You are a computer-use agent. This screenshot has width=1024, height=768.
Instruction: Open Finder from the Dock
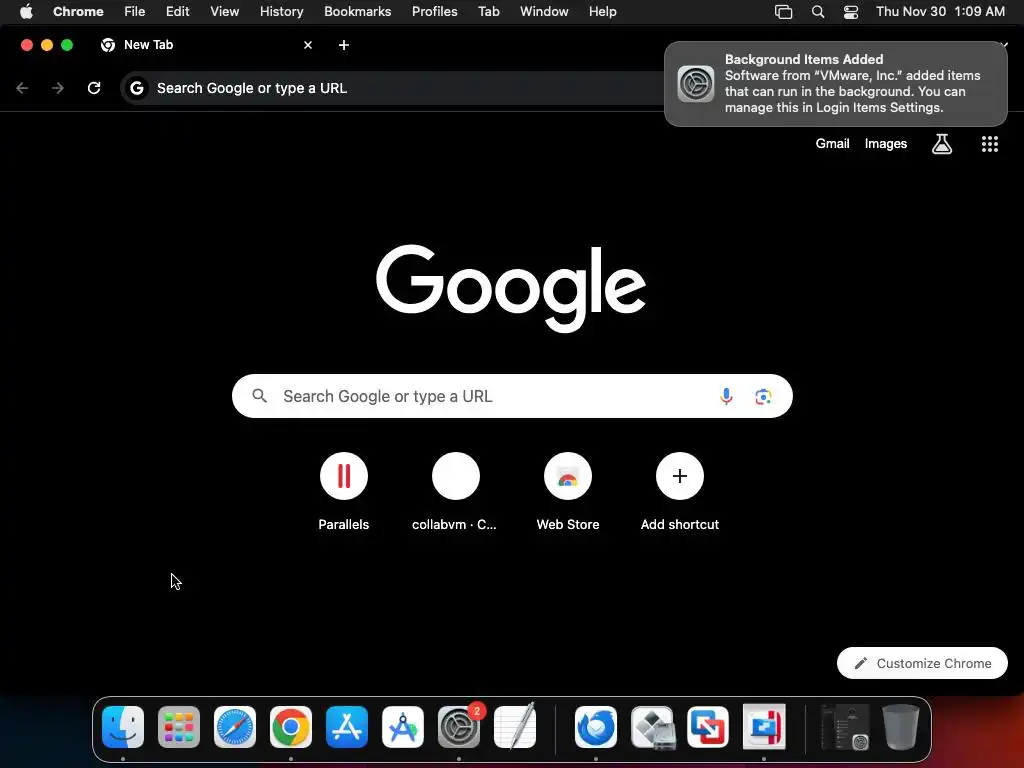coord(123,727)
